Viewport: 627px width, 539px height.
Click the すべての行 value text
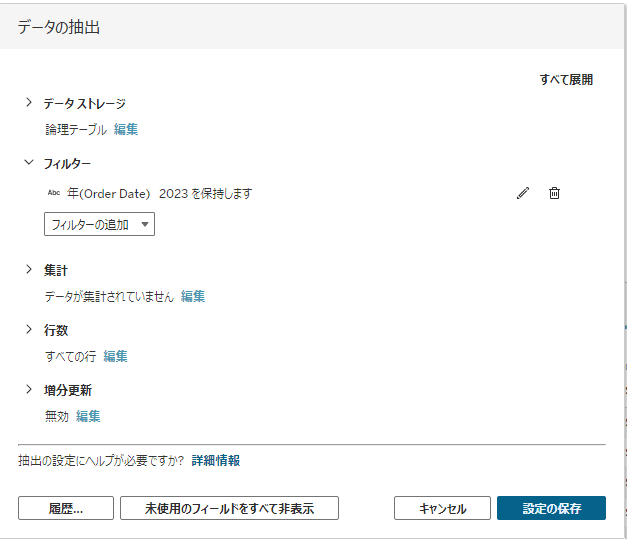pyautogui.click(x=71, y=356)
